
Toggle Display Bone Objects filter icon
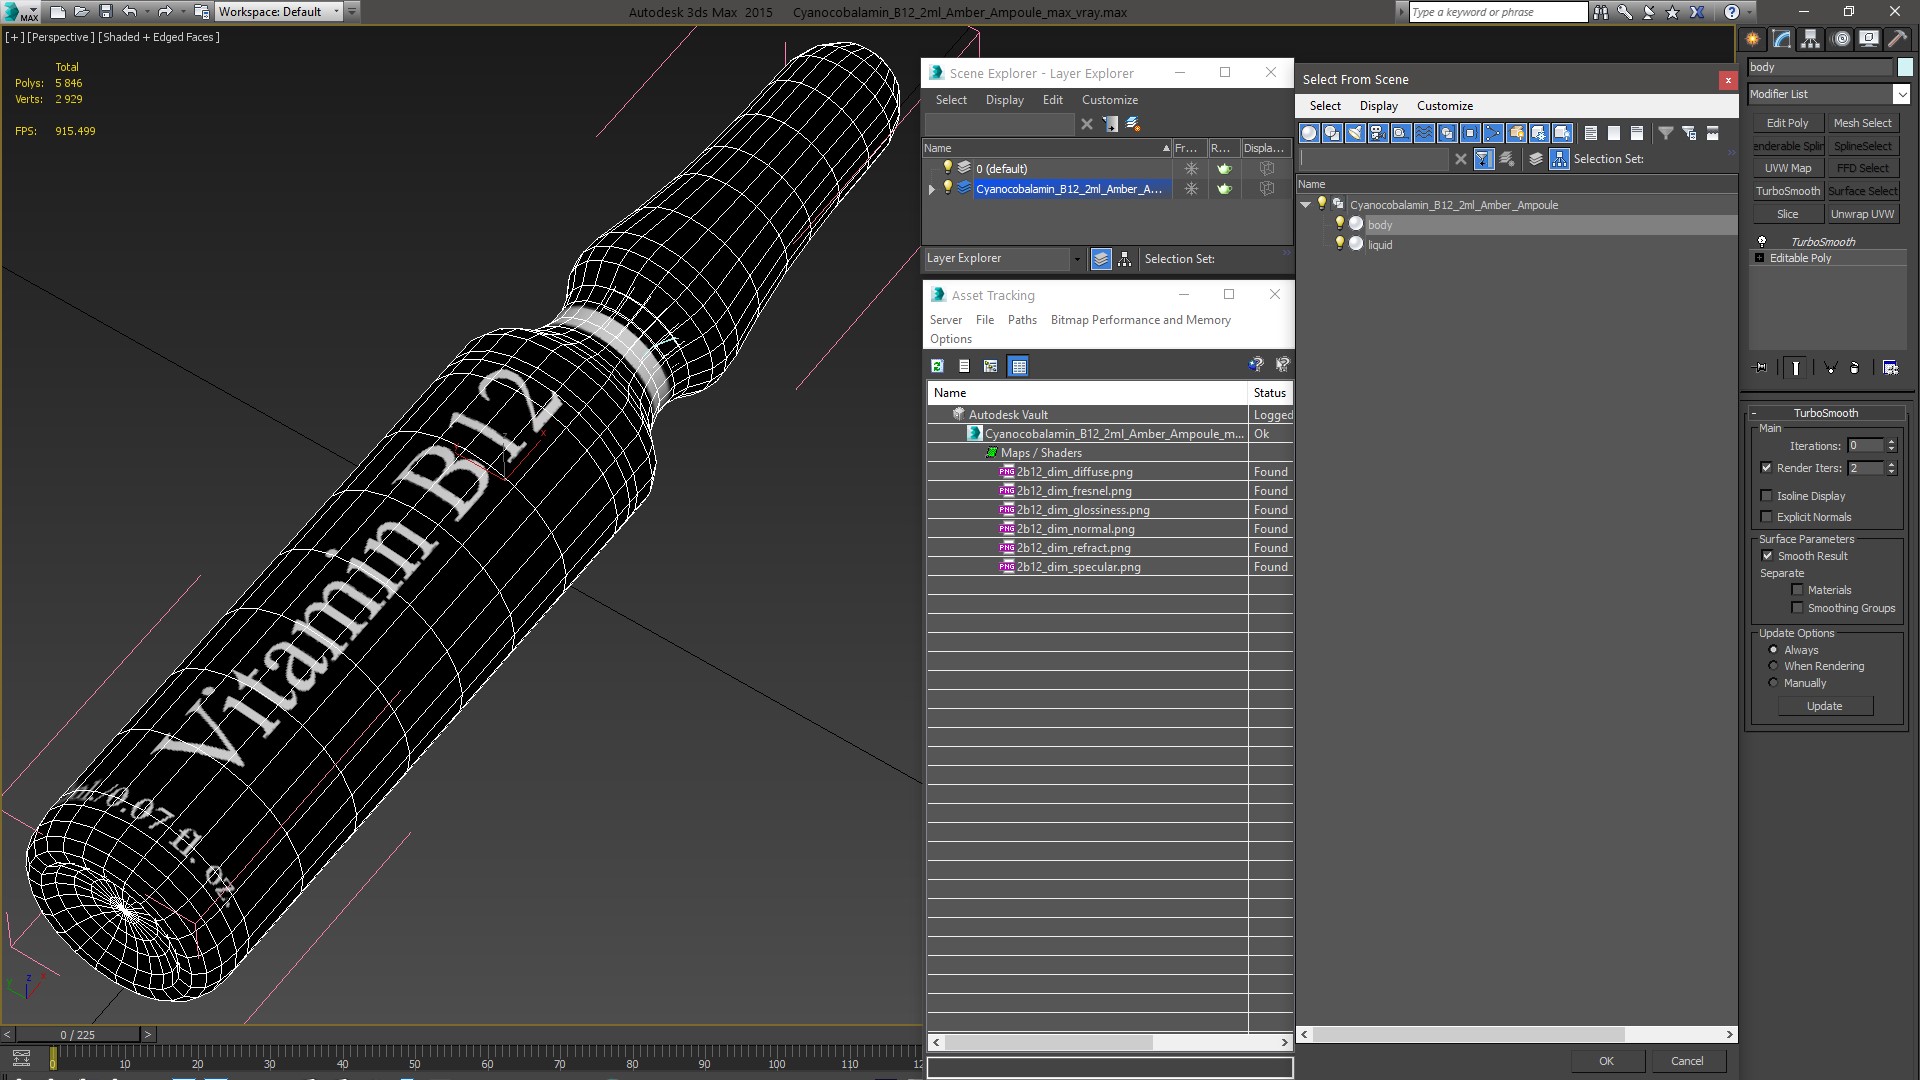[1493, 133]
